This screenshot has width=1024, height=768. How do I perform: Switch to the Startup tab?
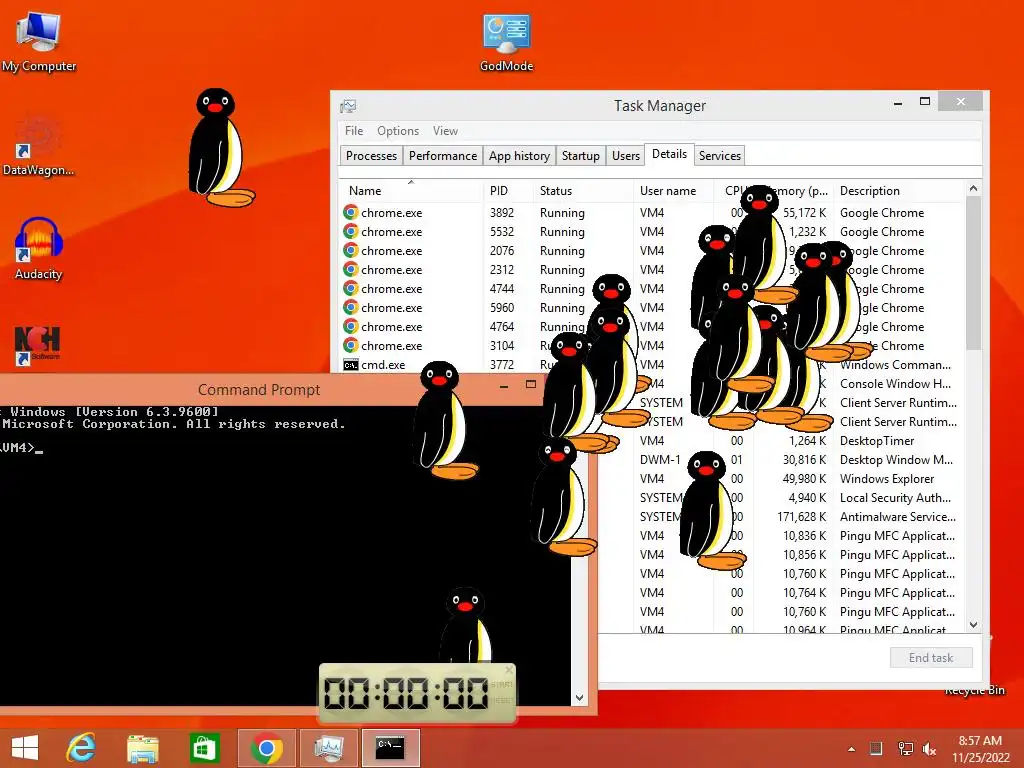(x=581, y=155)
